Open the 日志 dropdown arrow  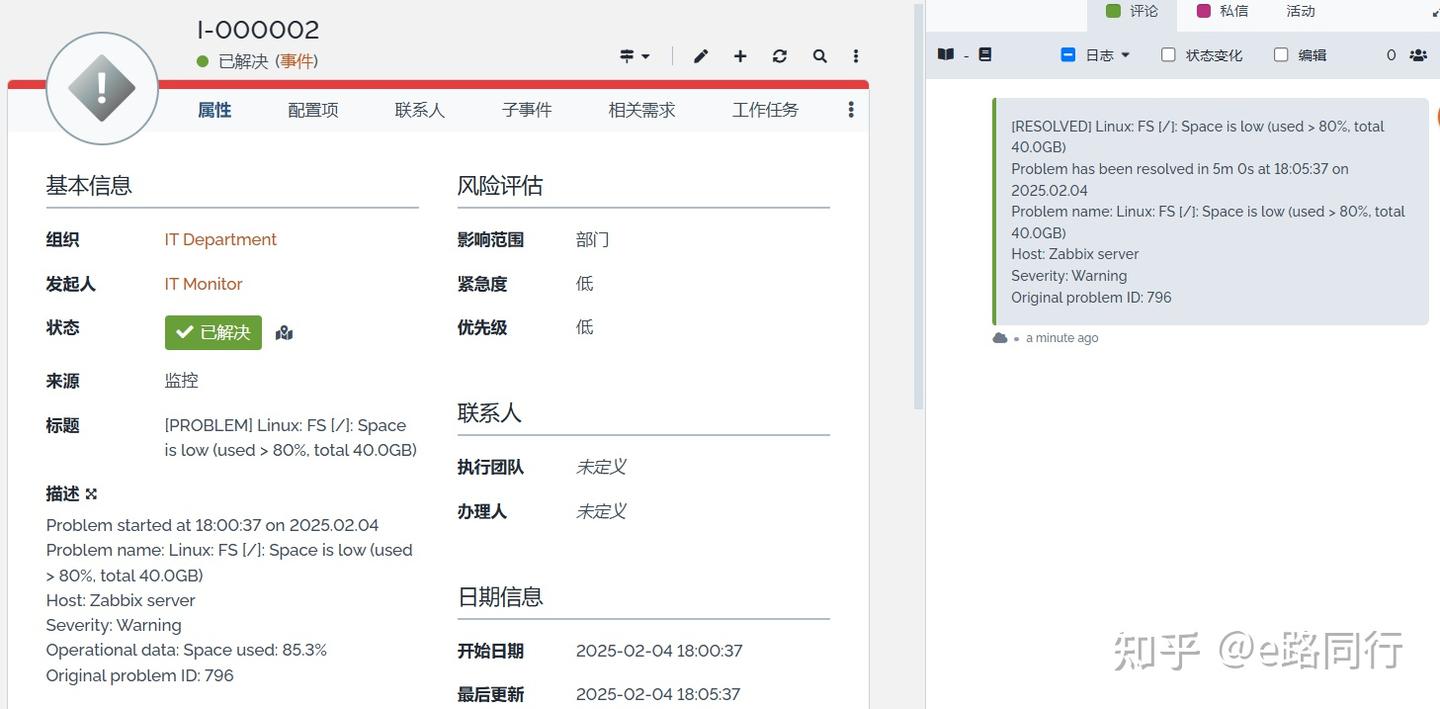(x=1126, y=55)
